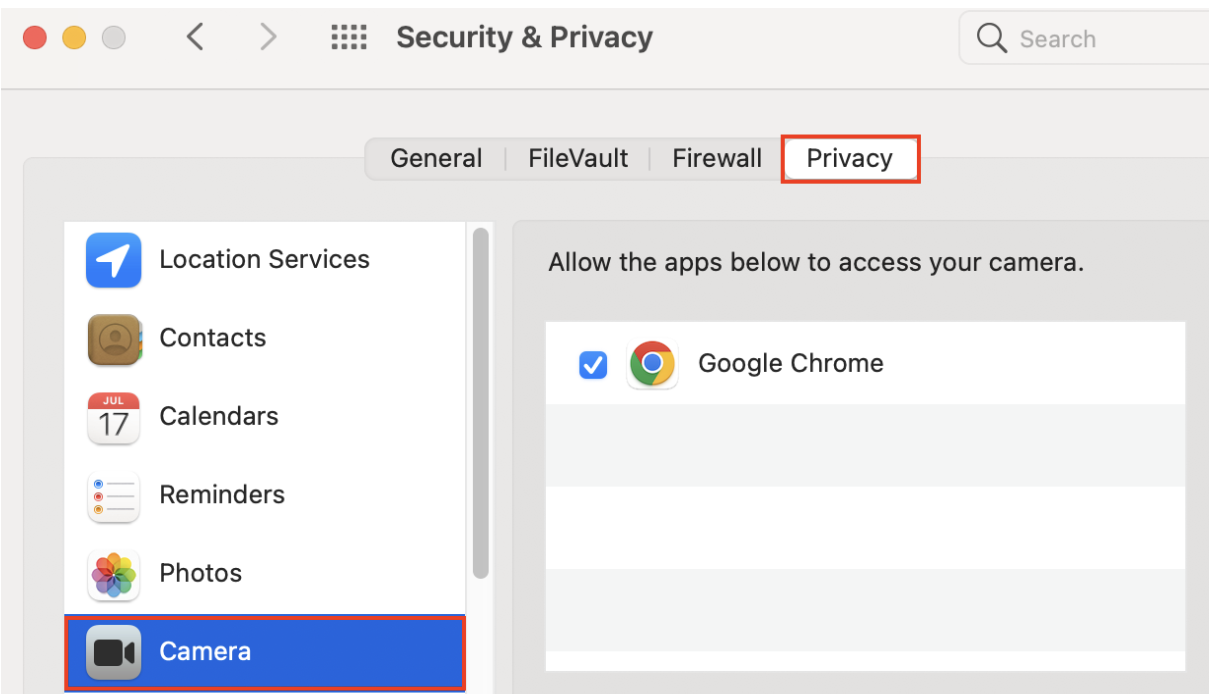Click the Location Services arrow icon
This screenshot has width=1218, height=700.
pyautogui.click(x=113, y=260)
